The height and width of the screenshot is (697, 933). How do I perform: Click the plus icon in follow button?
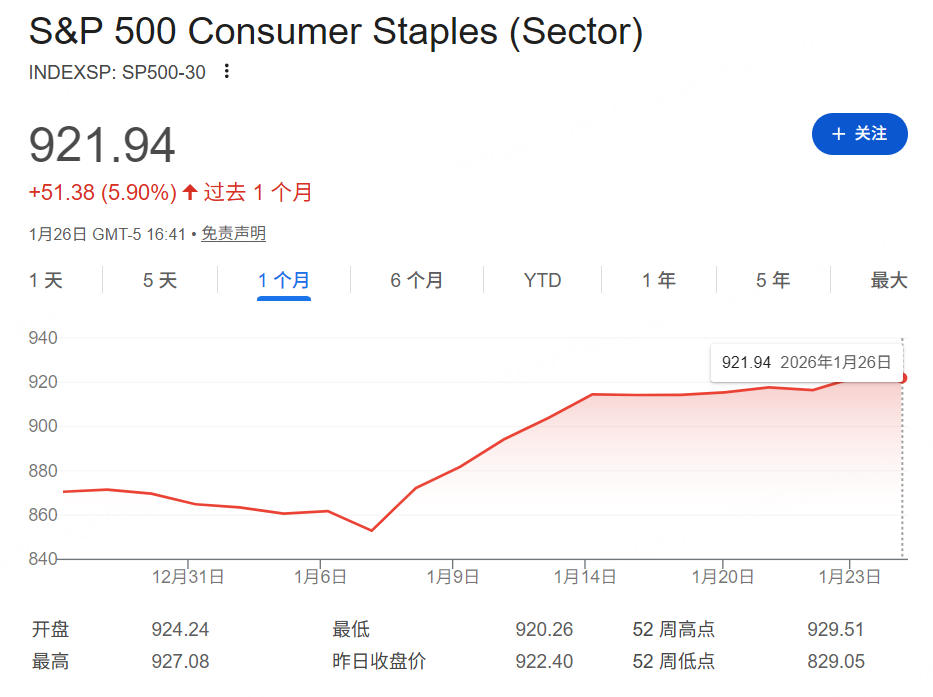click(838, 134)
